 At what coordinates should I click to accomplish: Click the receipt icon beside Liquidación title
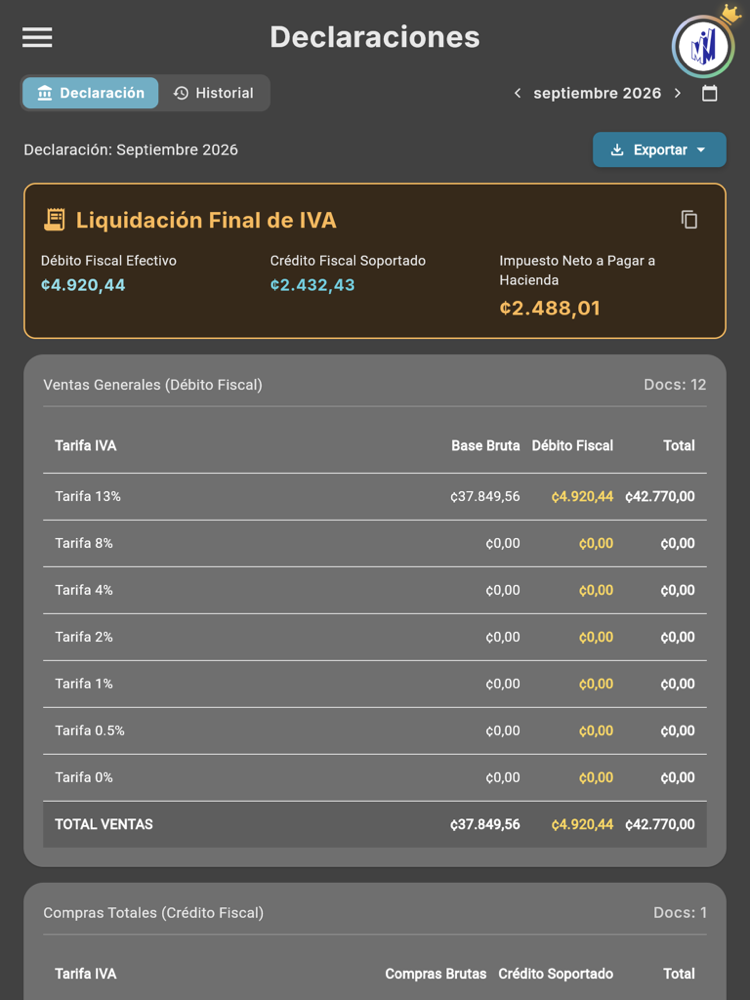55,220
